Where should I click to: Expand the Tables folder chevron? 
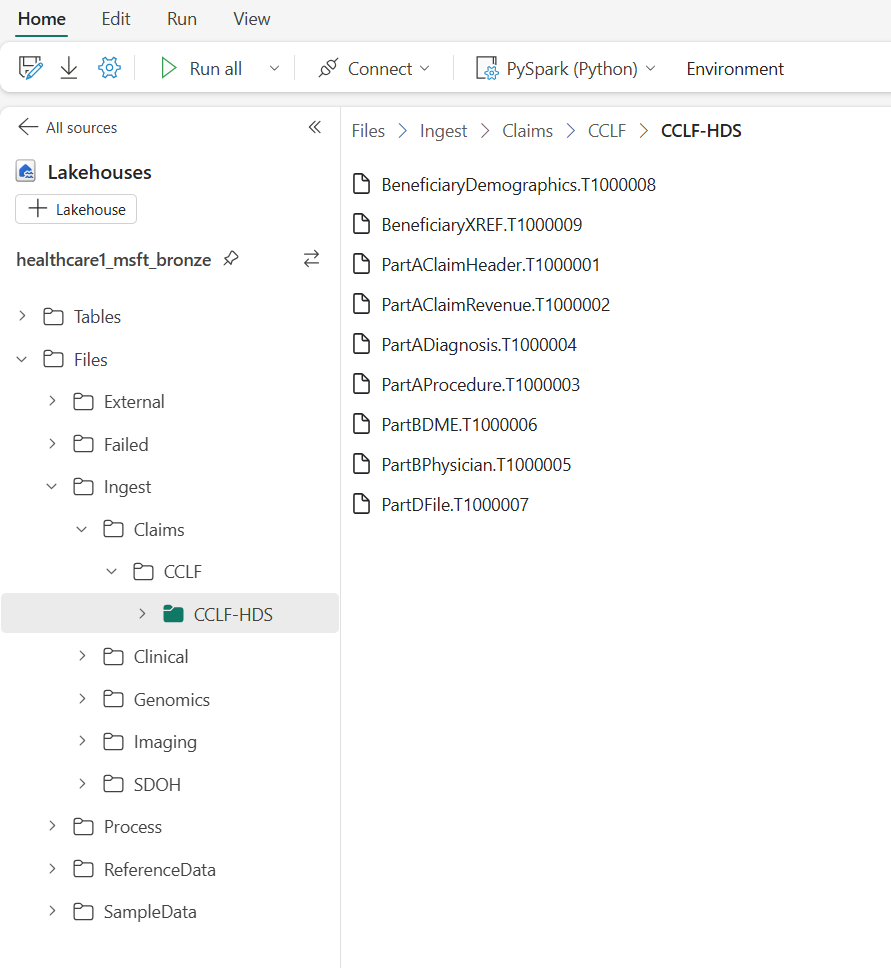pos(23,317)
